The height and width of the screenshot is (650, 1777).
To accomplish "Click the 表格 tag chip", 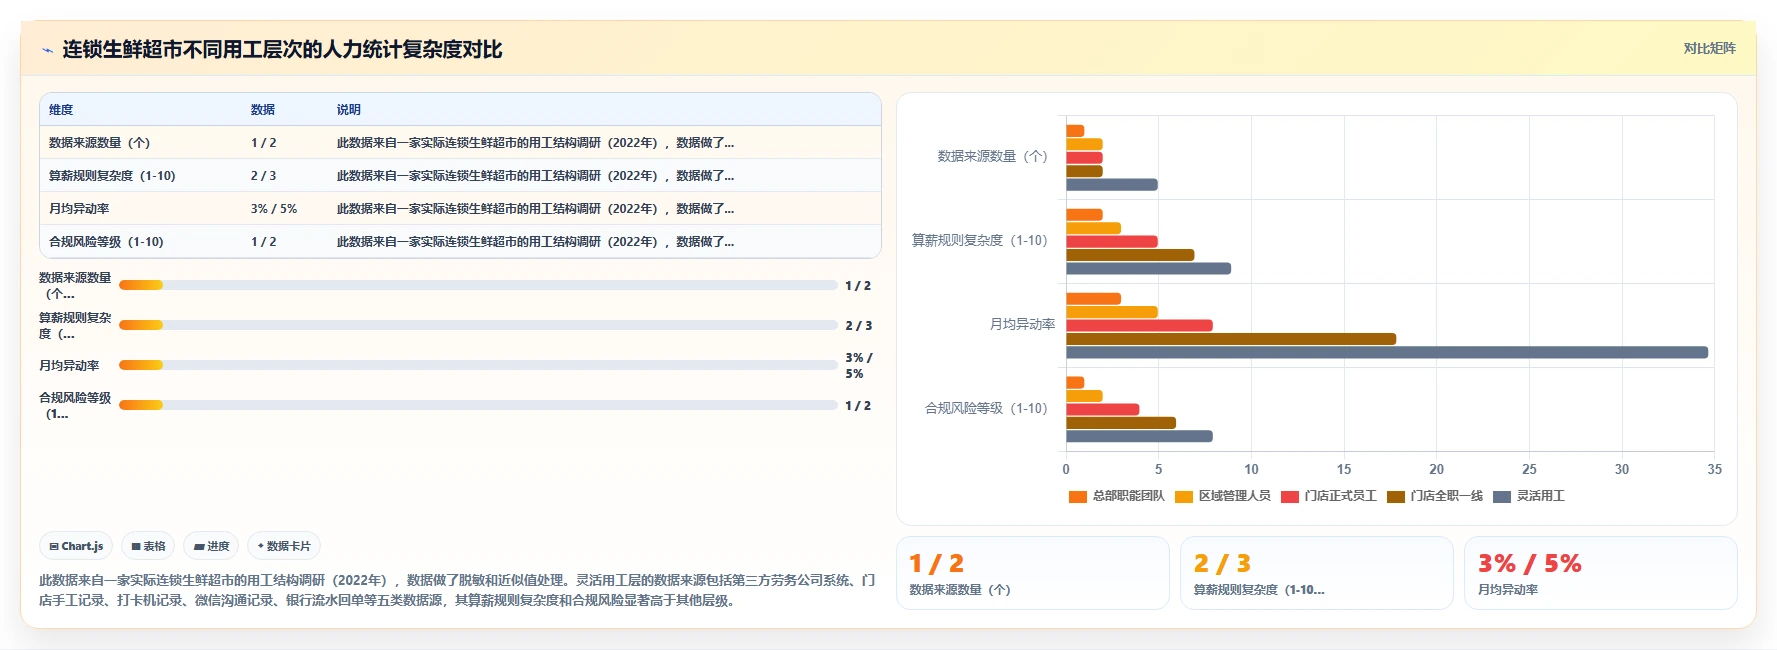I will 148,546.
